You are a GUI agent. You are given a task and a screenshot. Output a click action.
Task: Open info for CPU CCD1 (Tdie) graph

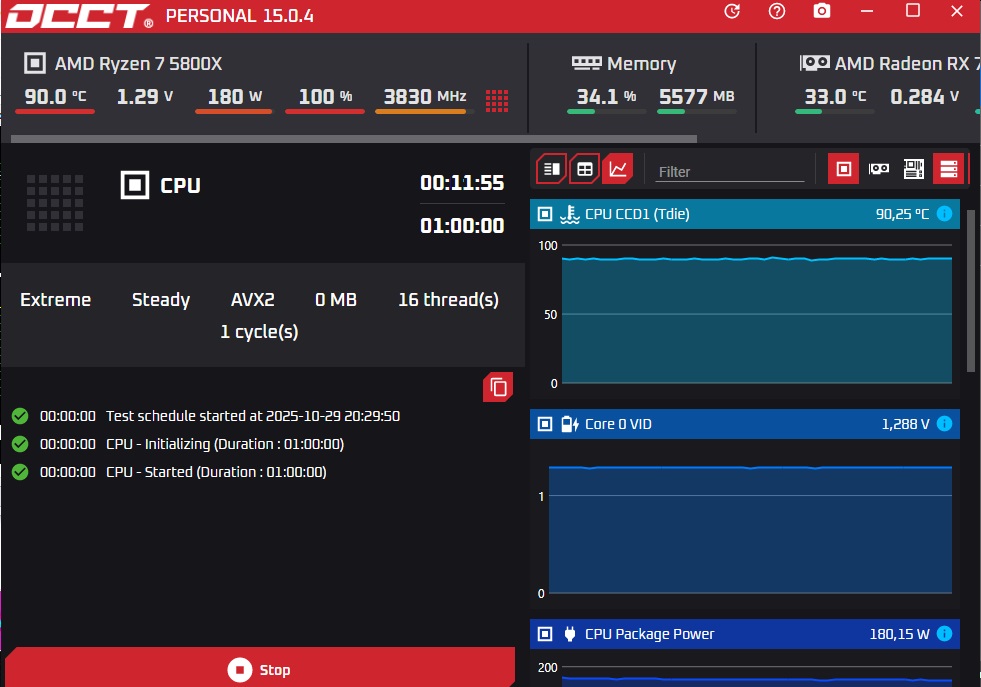click(944, 214)
